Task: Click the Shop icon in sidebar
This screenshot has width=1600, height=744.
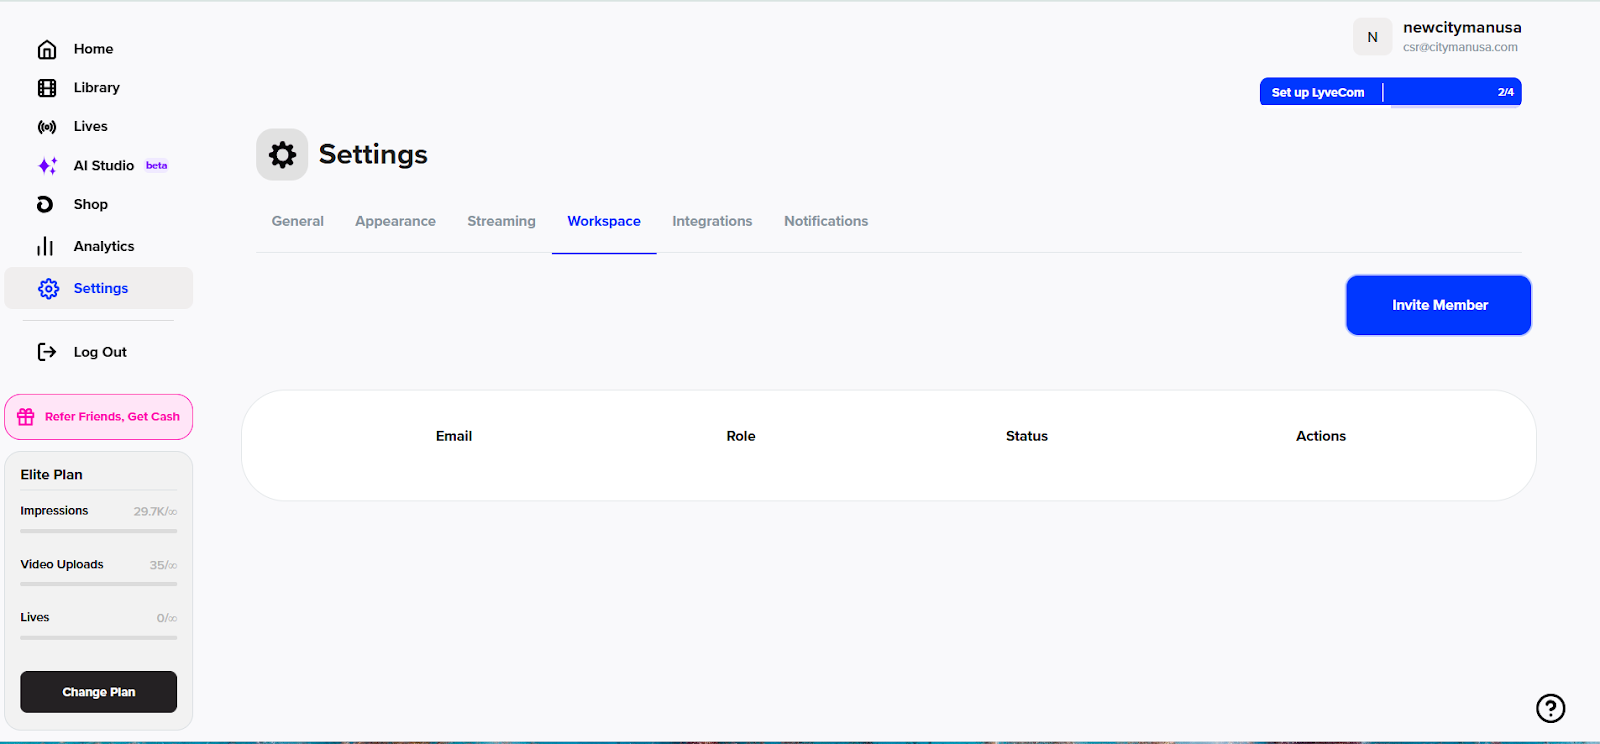Action: click(x=45, y=204)
